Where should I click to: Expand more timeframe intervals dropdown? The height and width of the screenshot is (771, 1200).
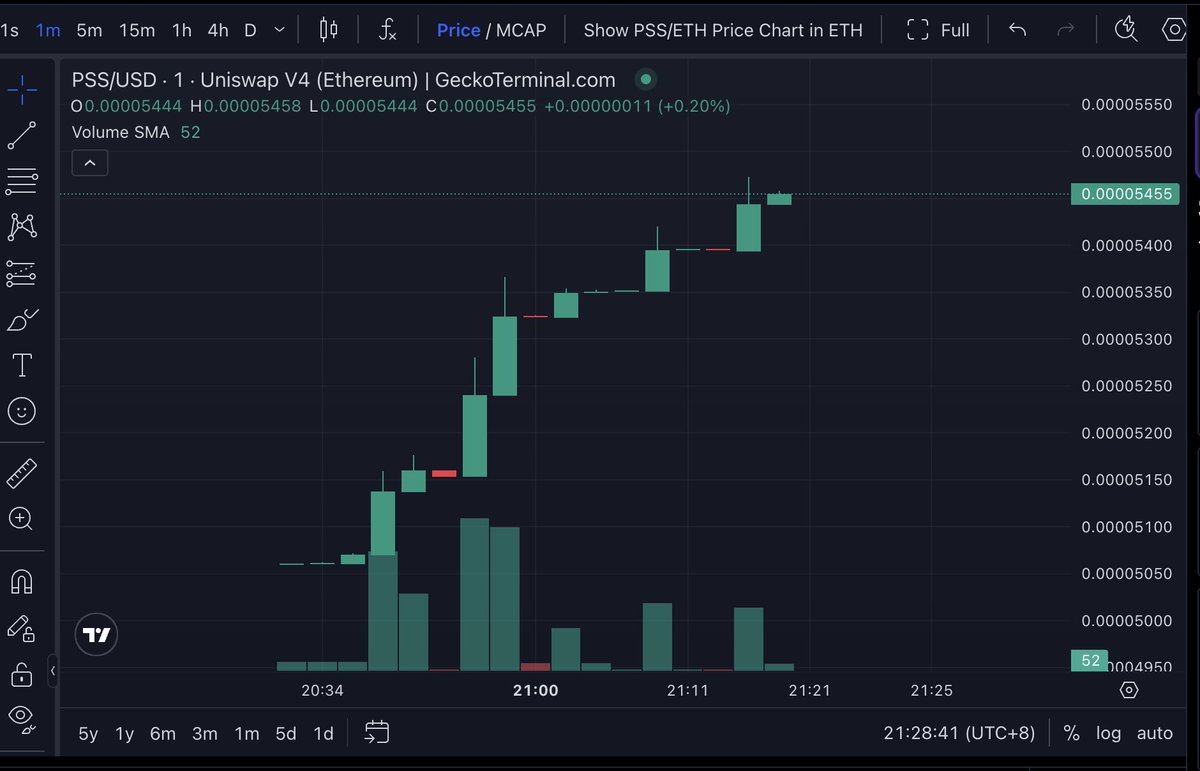click(x=278, y=30)
